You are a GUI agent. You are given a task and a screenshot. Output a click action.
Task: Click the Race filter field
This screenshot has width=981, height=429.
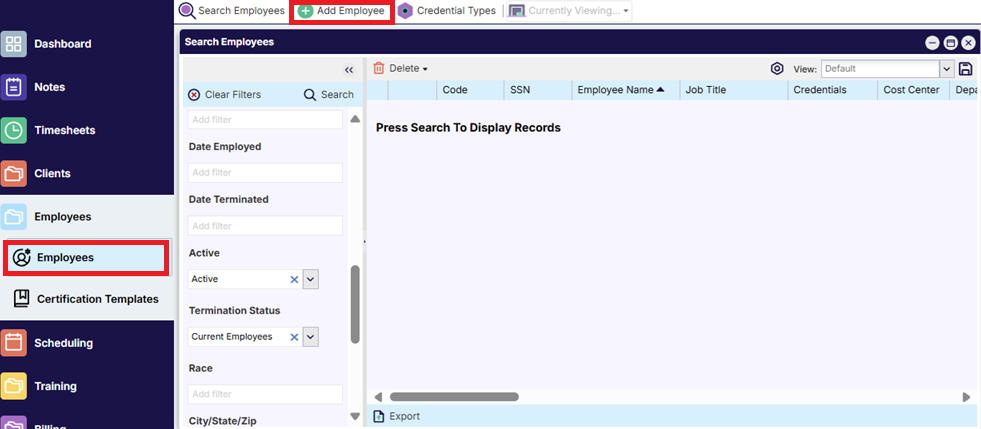(265, 395)
